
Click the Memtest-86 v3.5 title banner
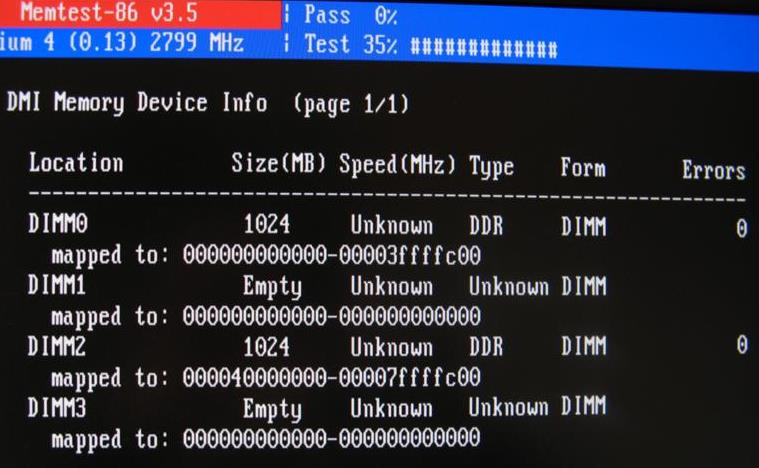[139, 14]
